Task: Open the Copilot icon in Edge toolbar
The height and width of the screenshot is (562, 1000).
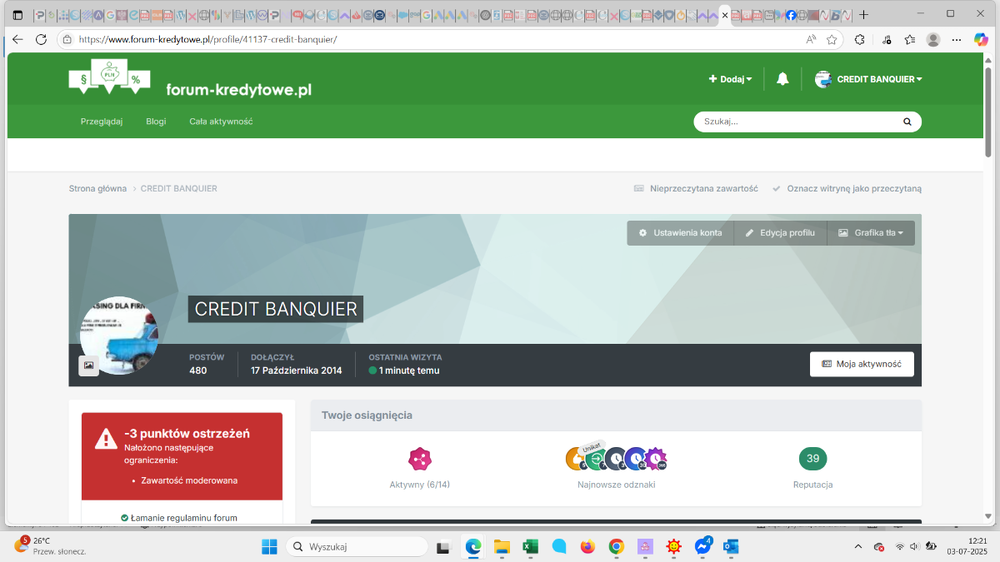Action: click(x=981, y=40)
